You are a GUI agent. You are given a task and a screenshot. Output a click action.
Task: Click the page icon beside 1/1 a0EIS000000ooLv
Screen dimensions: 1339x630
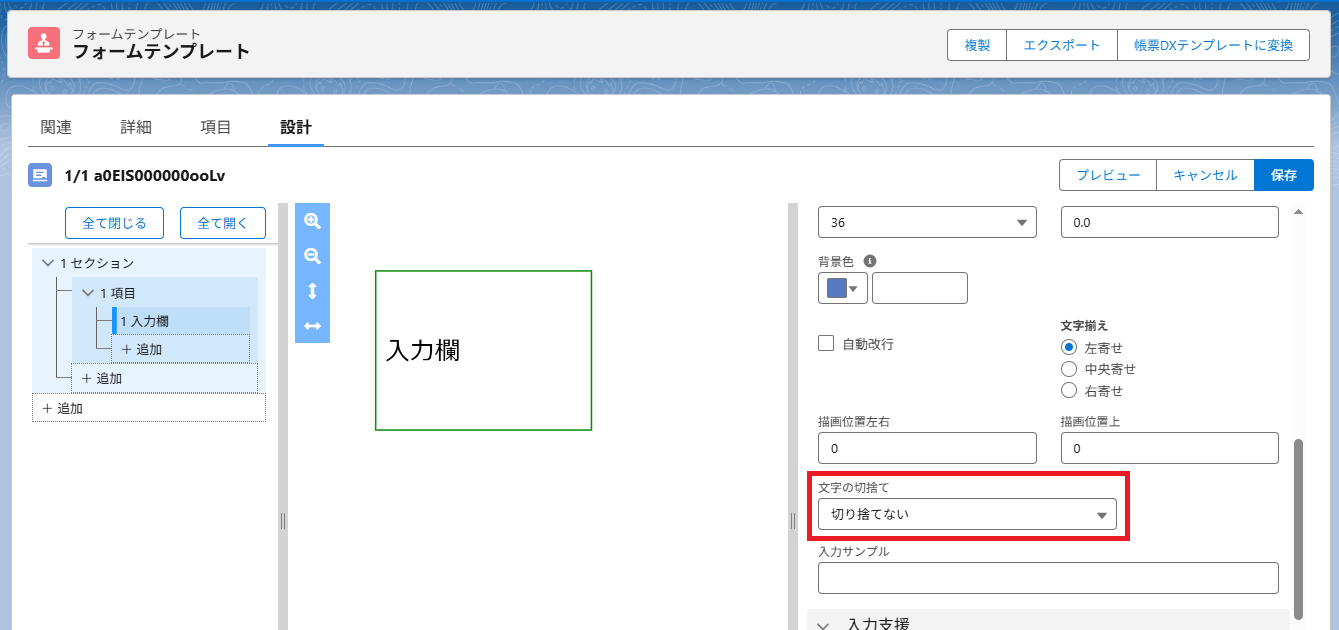point(40,176)
